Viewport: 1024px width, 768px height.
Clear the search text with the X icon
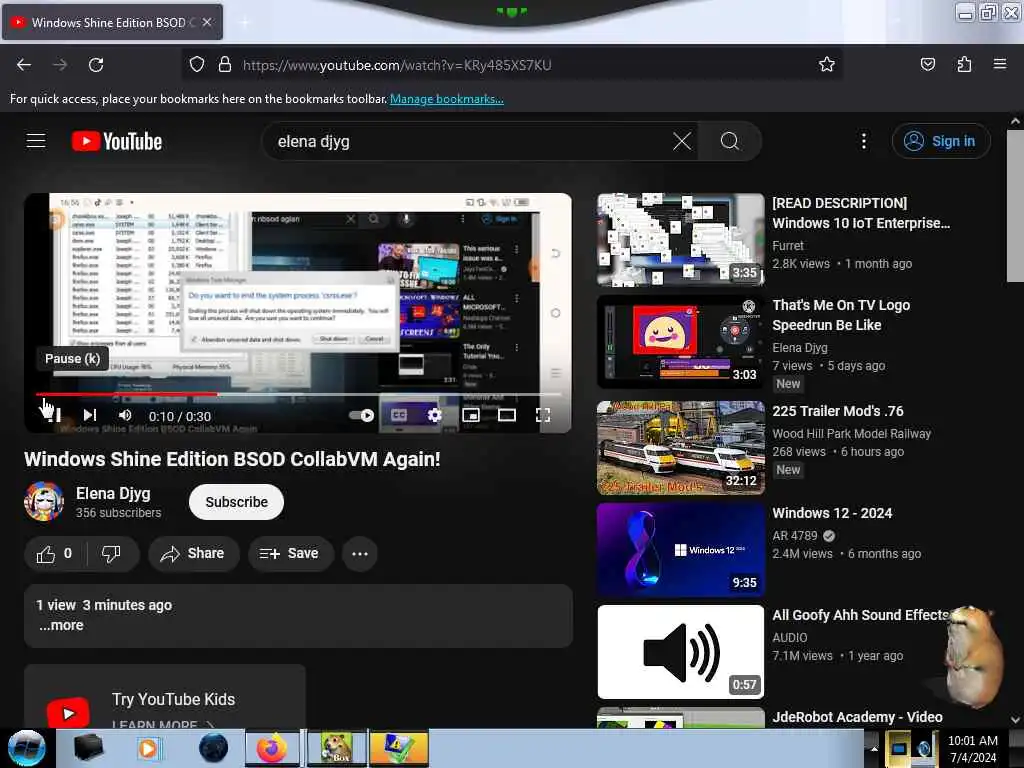pos(682,141)
